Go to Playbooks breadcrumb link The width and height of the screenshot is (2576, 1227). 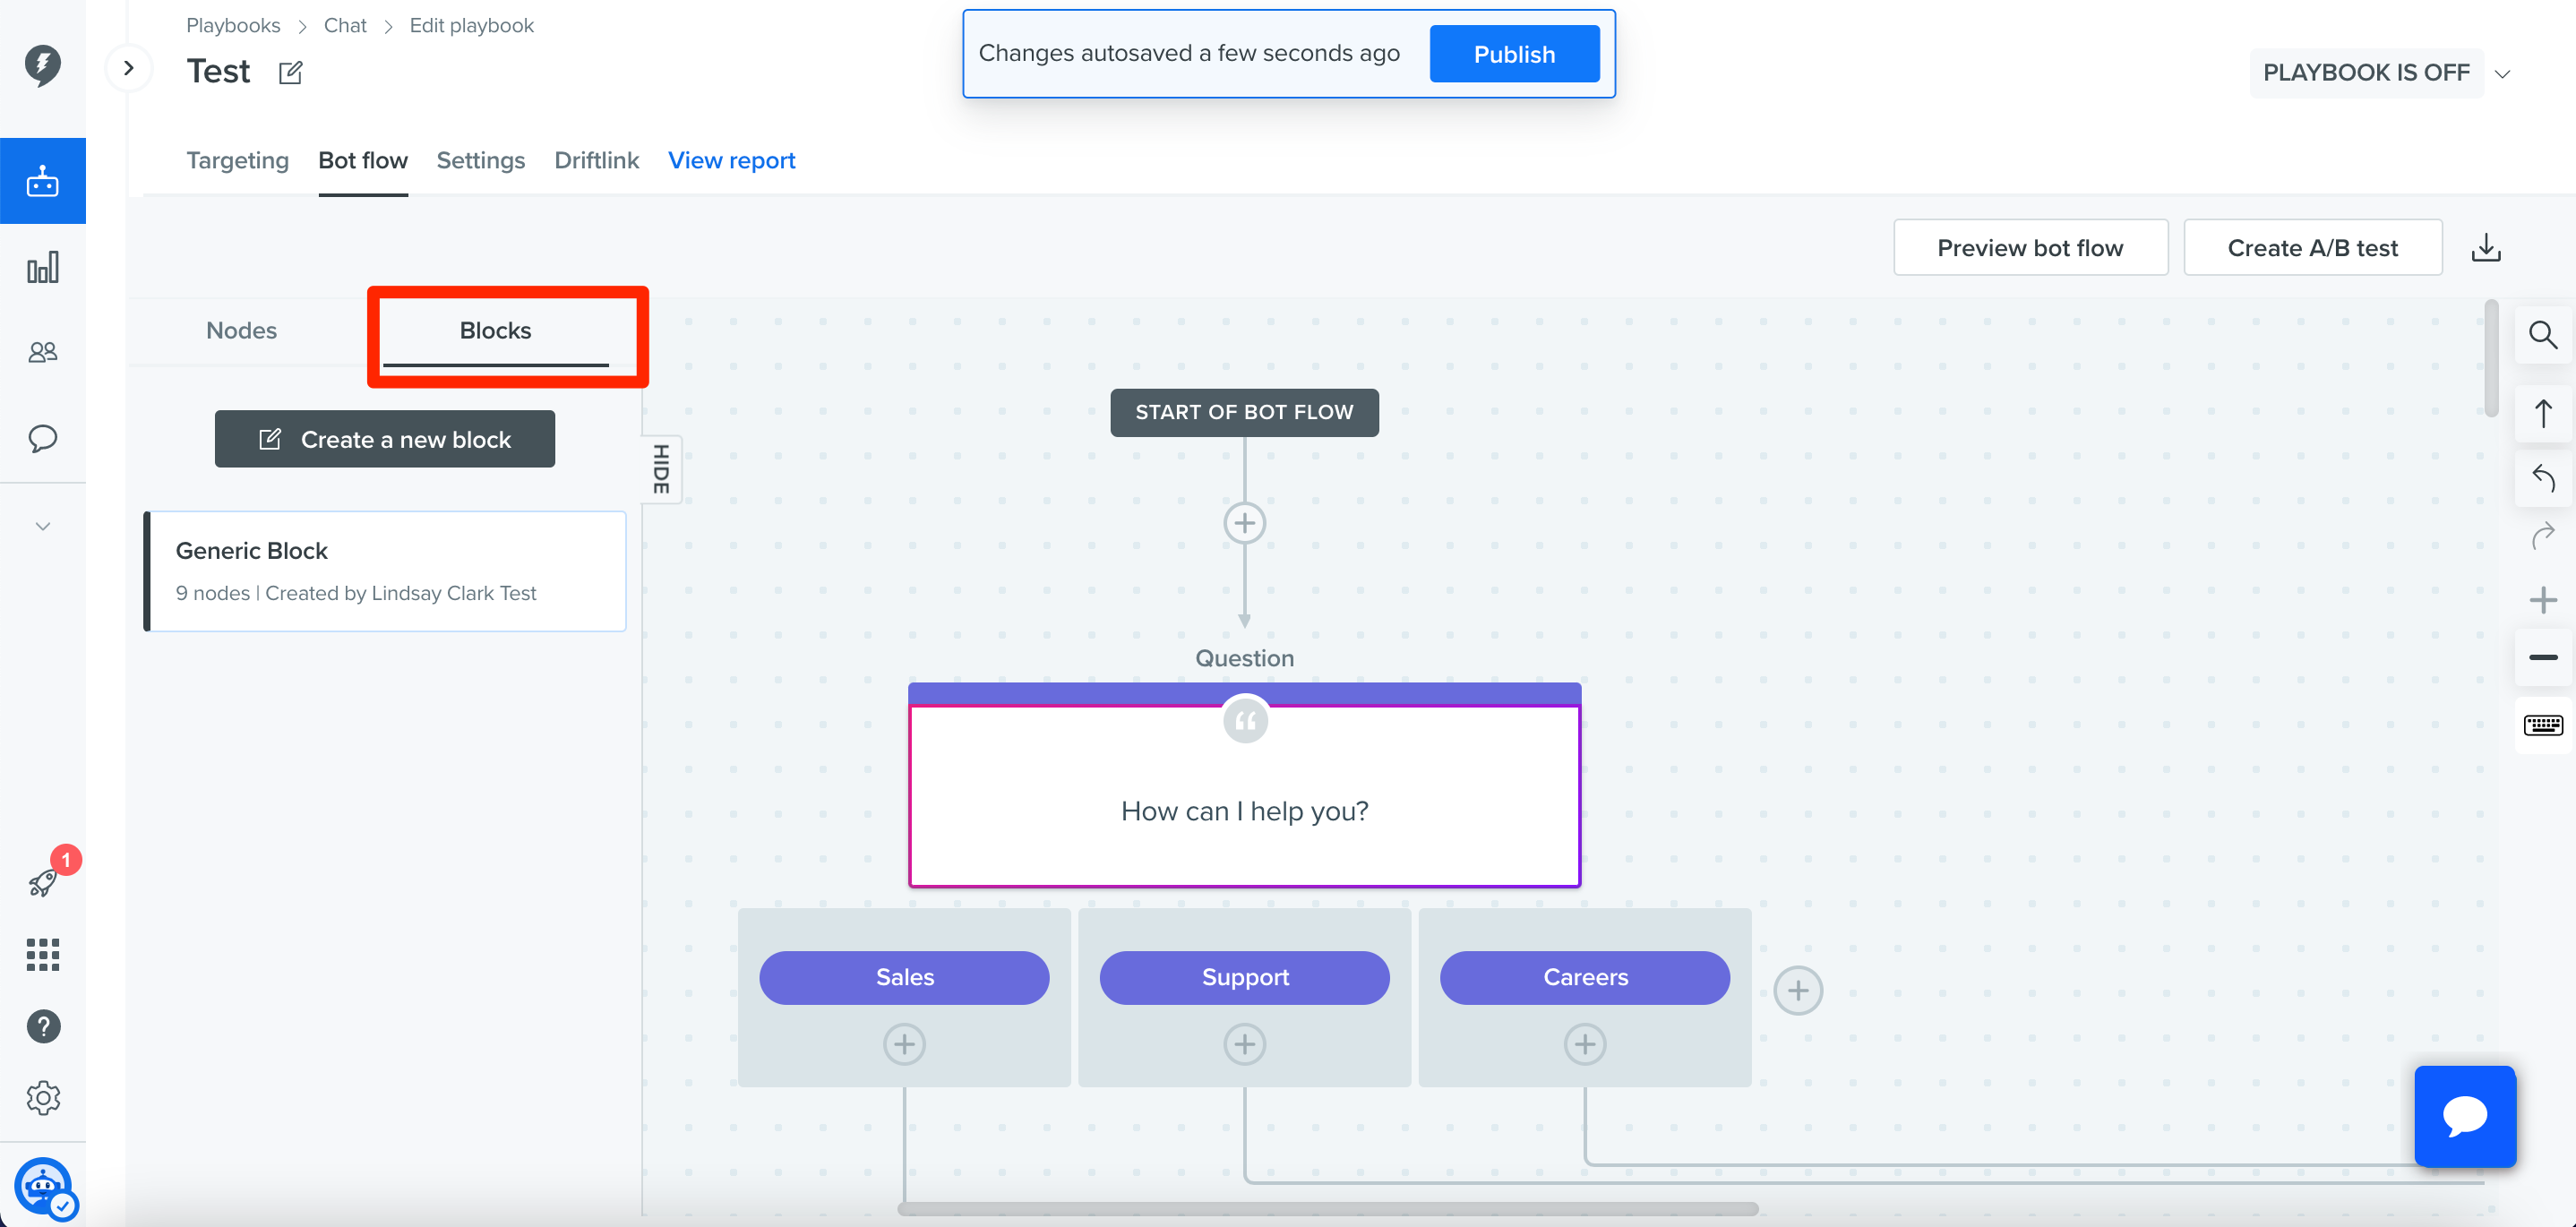(x=233, y=25)
